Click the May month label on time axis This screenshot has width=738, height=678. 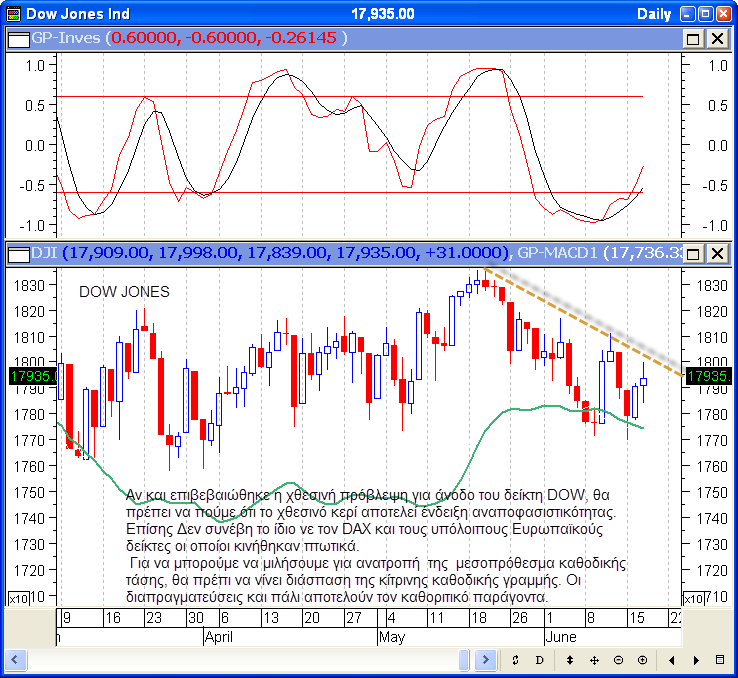click(392, 637)
